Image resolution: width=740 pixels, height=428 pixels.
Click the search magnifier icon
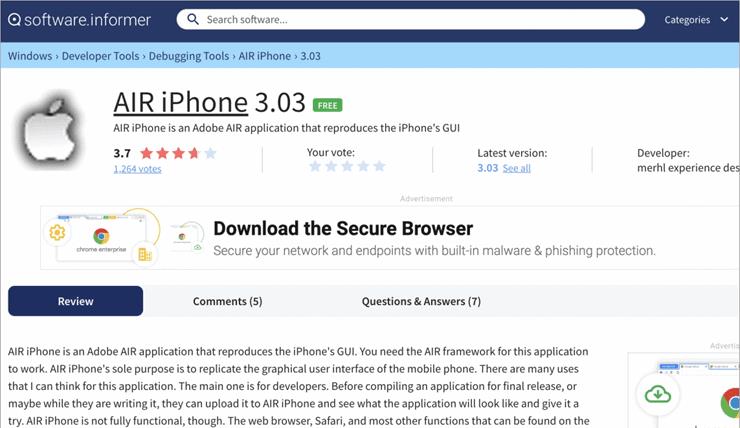tap(193, 19)
